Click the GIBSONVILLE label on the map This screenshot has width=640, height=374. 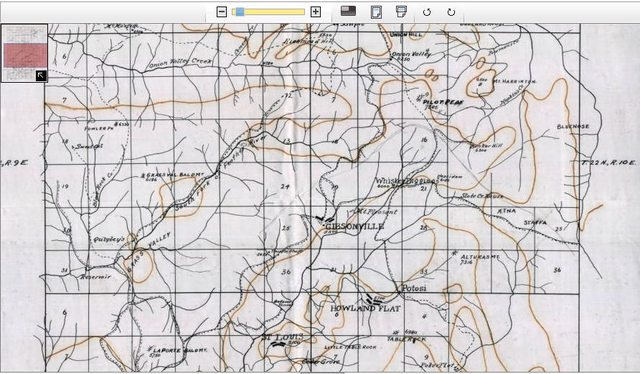(x=355, y=226)
